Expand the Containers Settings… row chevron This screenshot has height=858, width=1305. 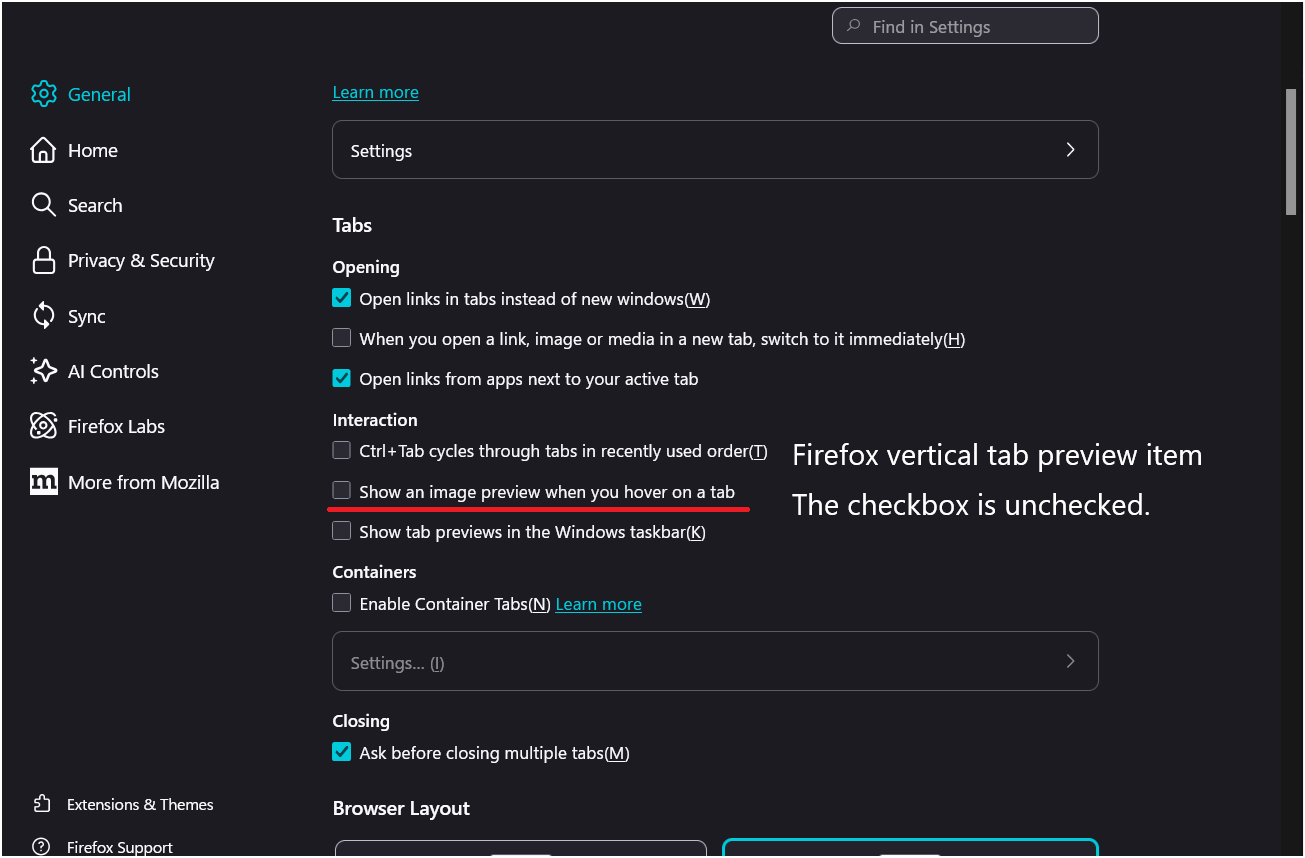pyautogui.click(x=1070, y=661)
